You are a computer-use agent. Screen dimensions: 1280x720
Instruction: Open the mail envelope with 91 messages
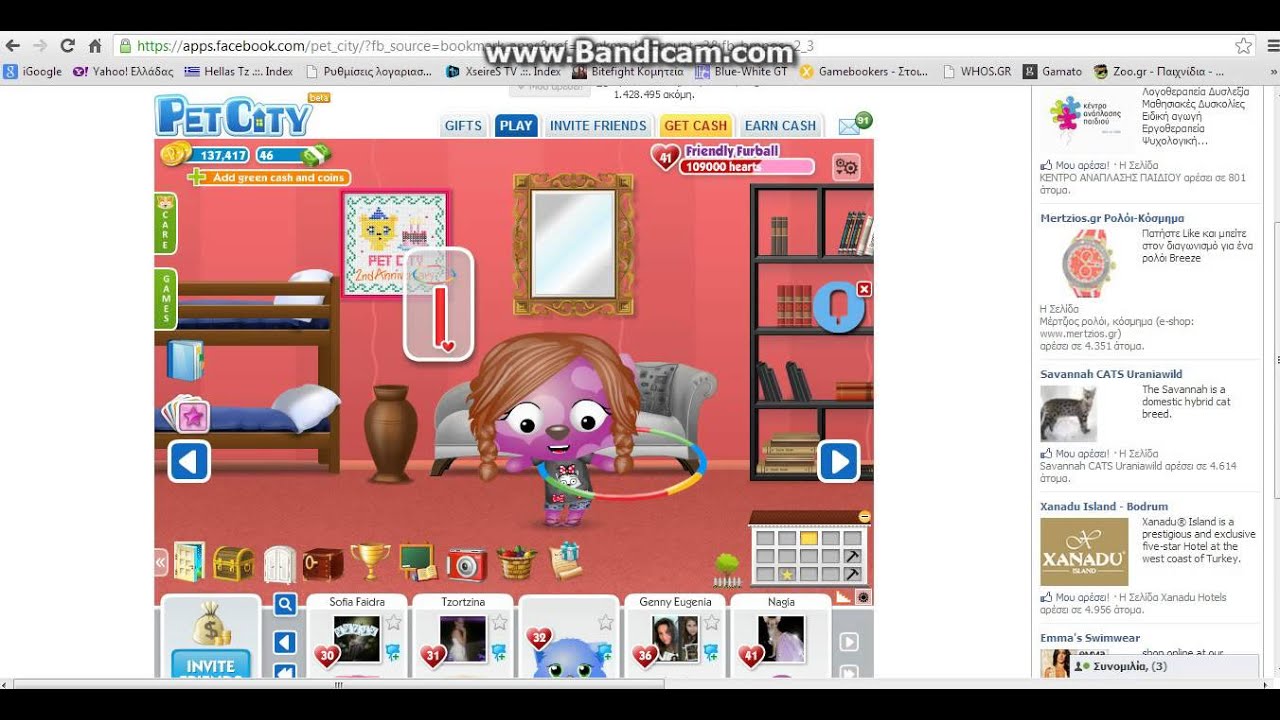(853, 124)
